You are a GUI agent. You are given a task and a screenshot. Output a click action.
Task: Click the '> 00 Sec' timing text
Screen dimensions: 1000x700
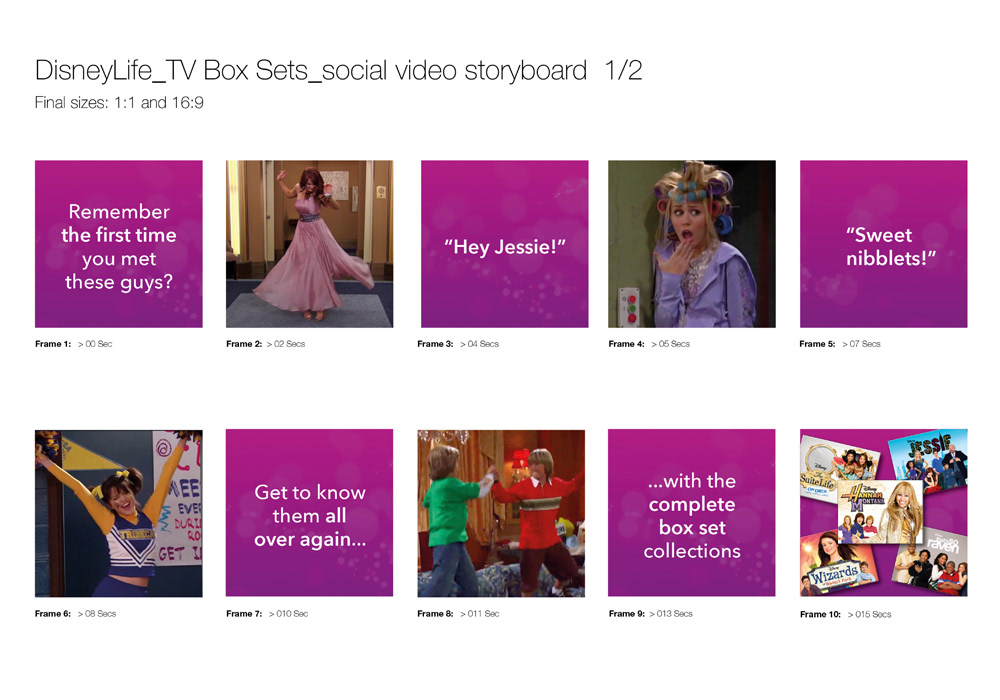(x=95, y=344)
